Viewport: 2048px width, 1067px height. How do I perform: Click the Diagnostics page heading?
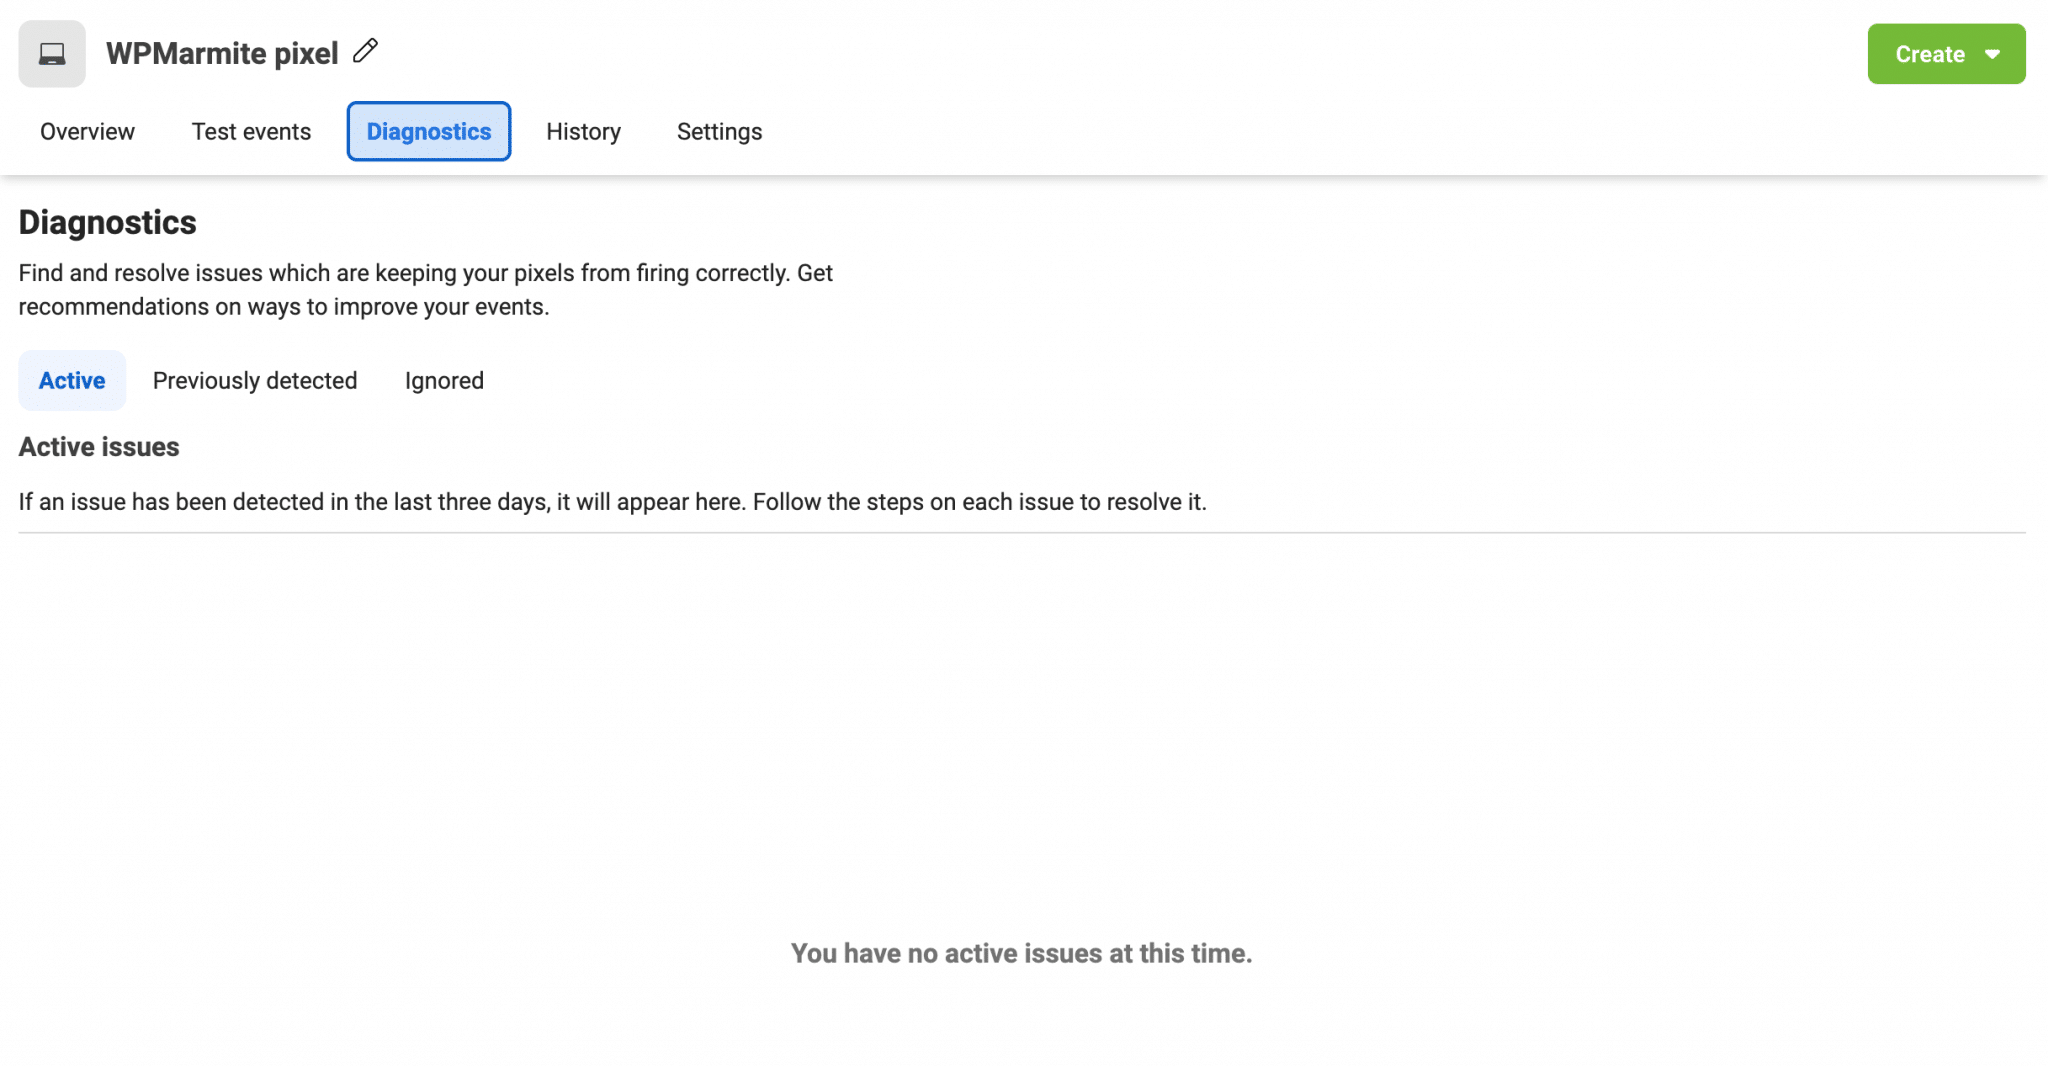[x=107, y=222]
